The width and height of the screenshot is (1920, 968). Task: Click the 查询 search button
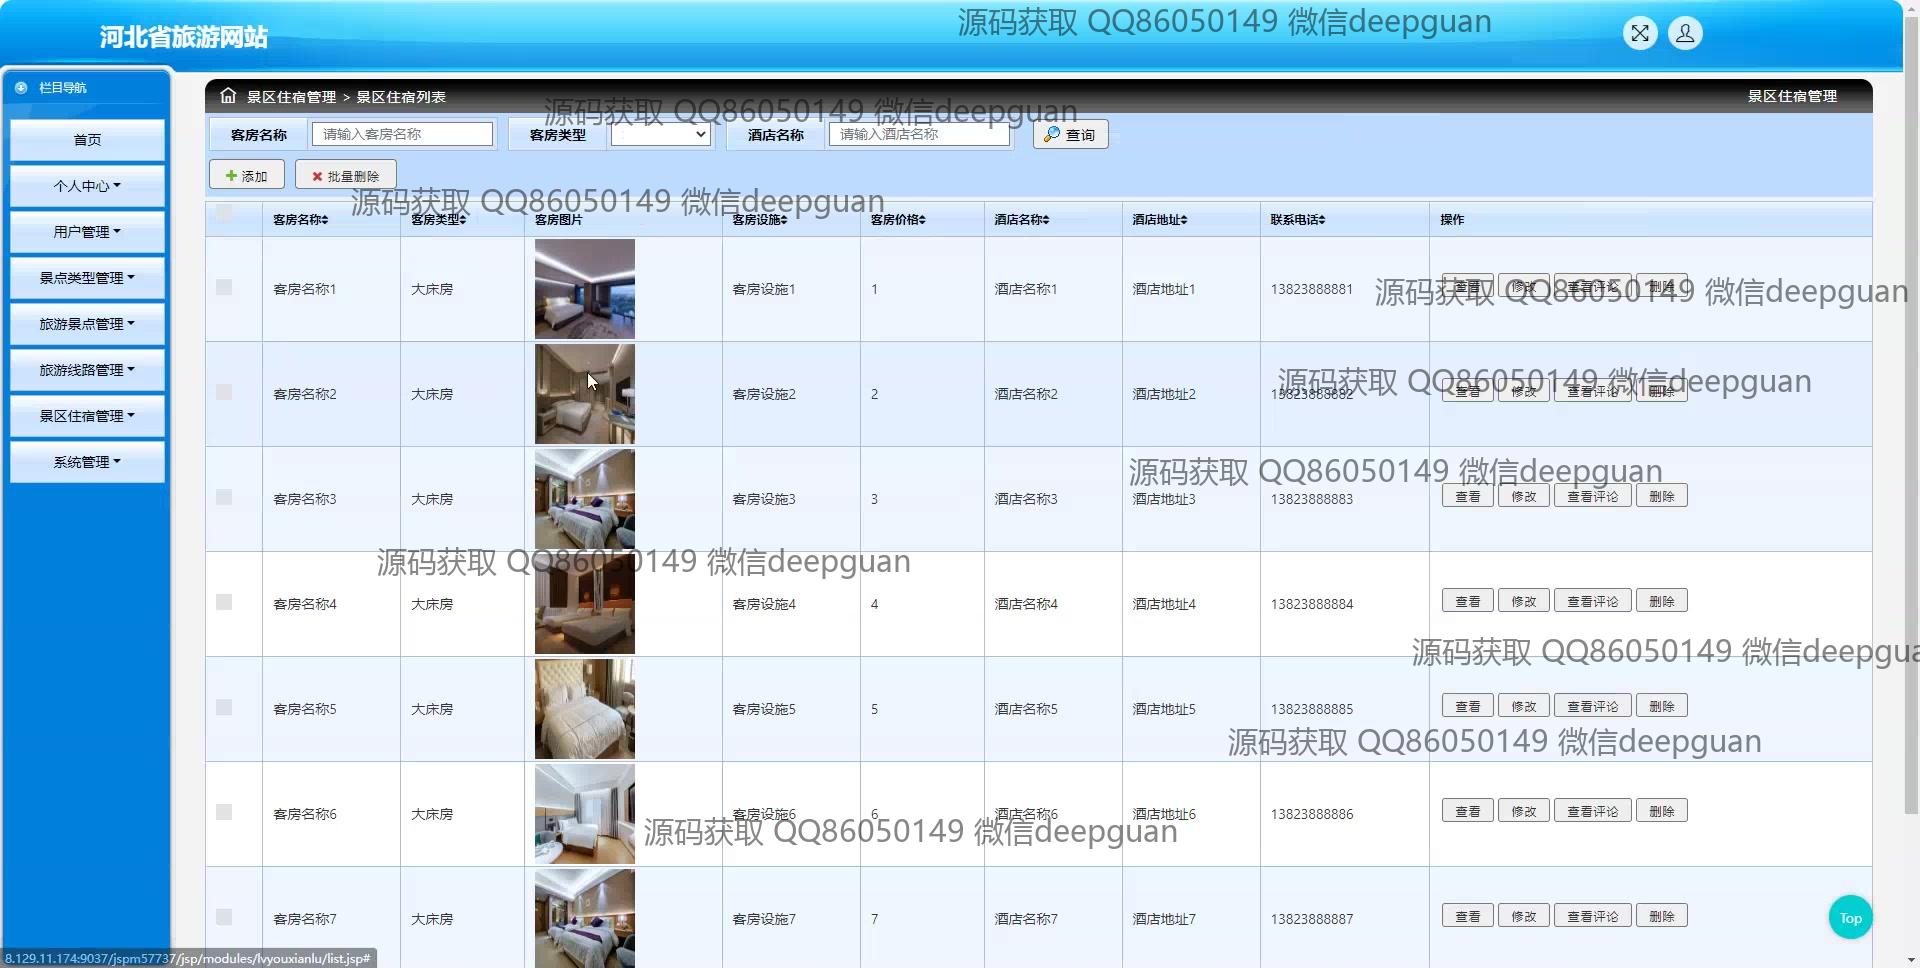(1070, 135)
